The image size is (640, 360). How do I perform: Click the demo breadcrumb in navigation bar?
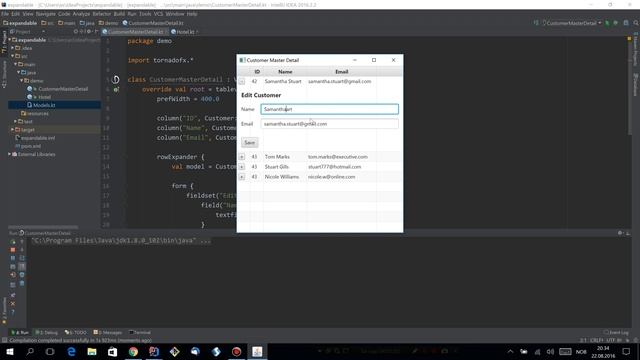tap(108, 23)
